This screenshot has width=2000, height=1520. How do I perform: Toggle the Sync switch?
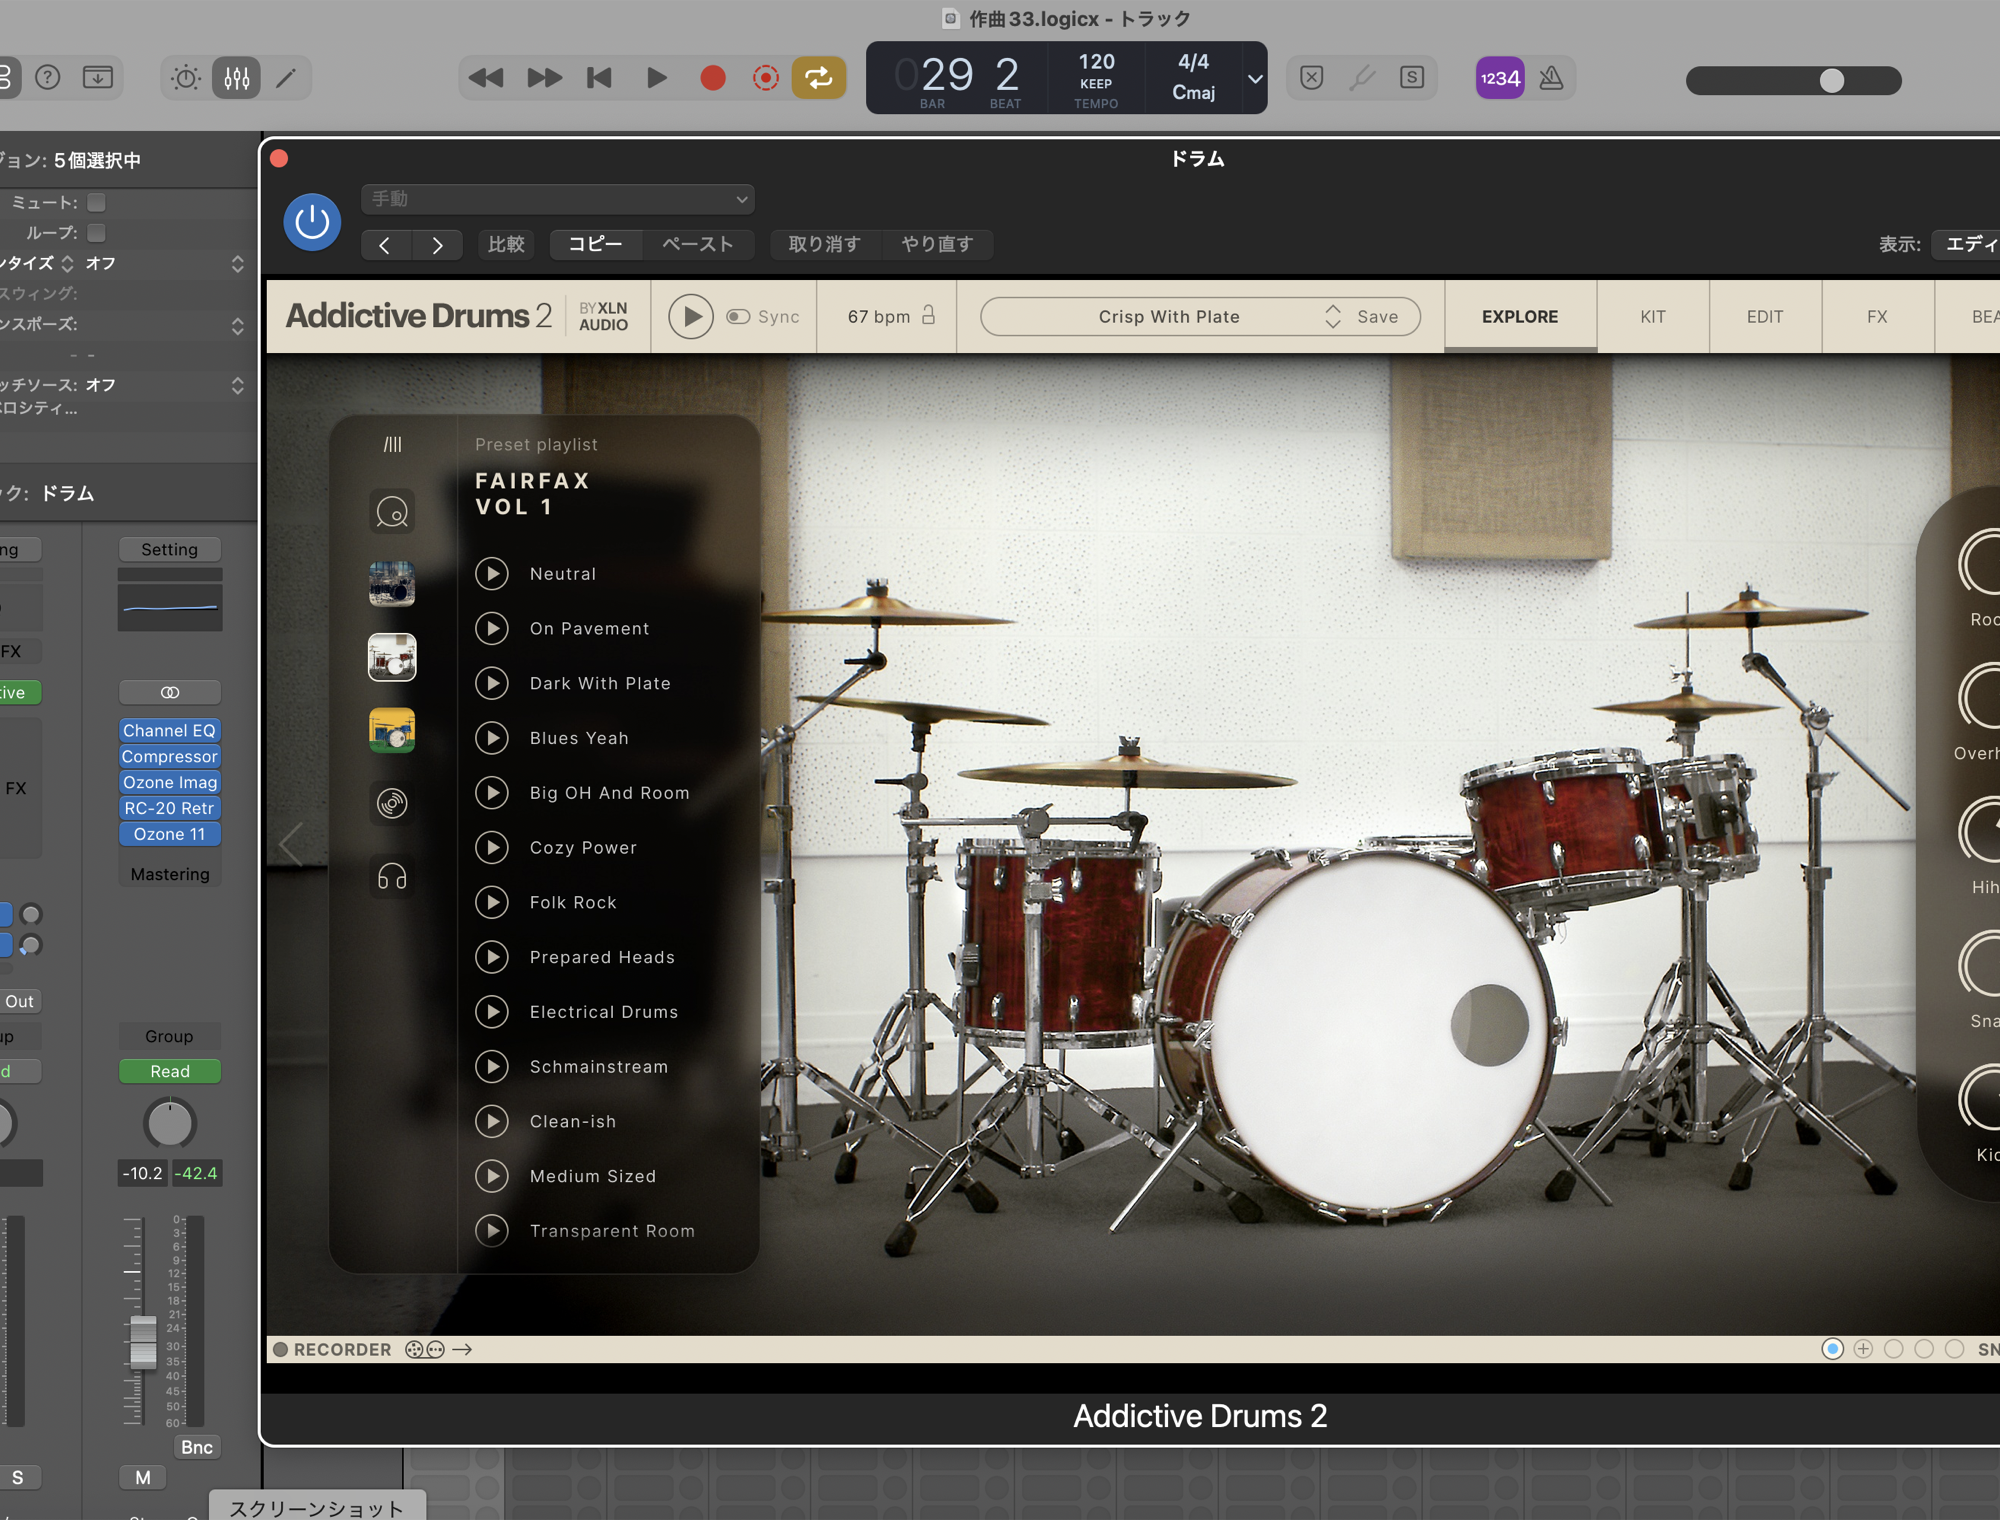coord(738,317)
